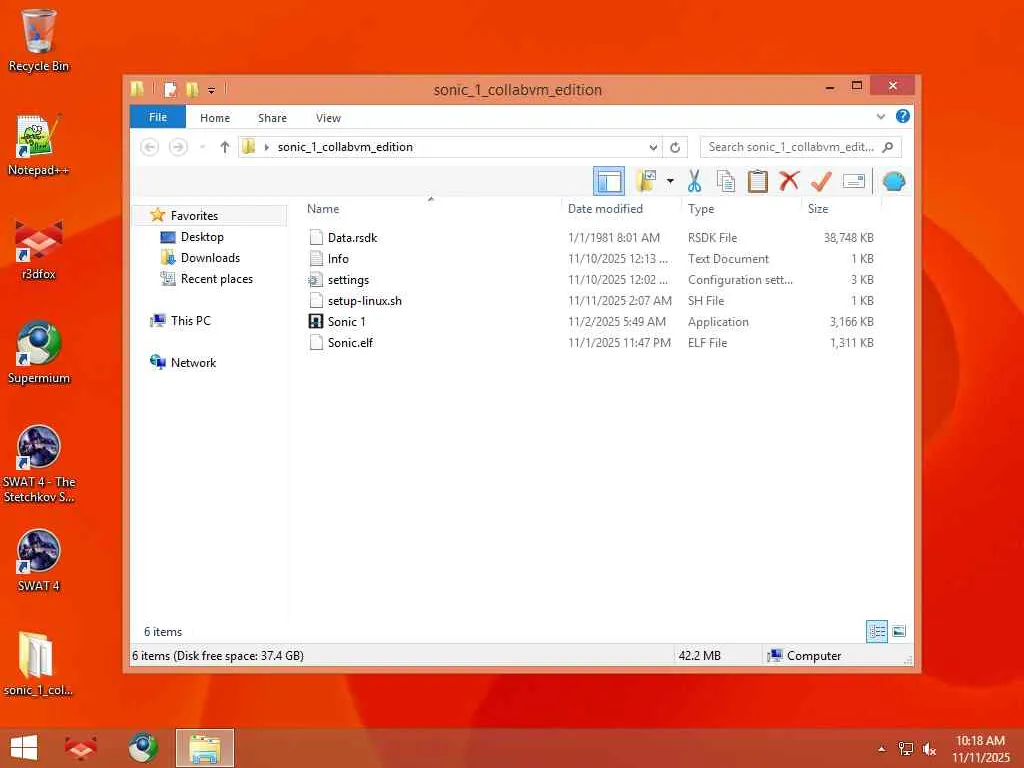Viewport: 1024px width, 768px height.
Task: Click the red X Delete icon
Action: tap(789, 180)
